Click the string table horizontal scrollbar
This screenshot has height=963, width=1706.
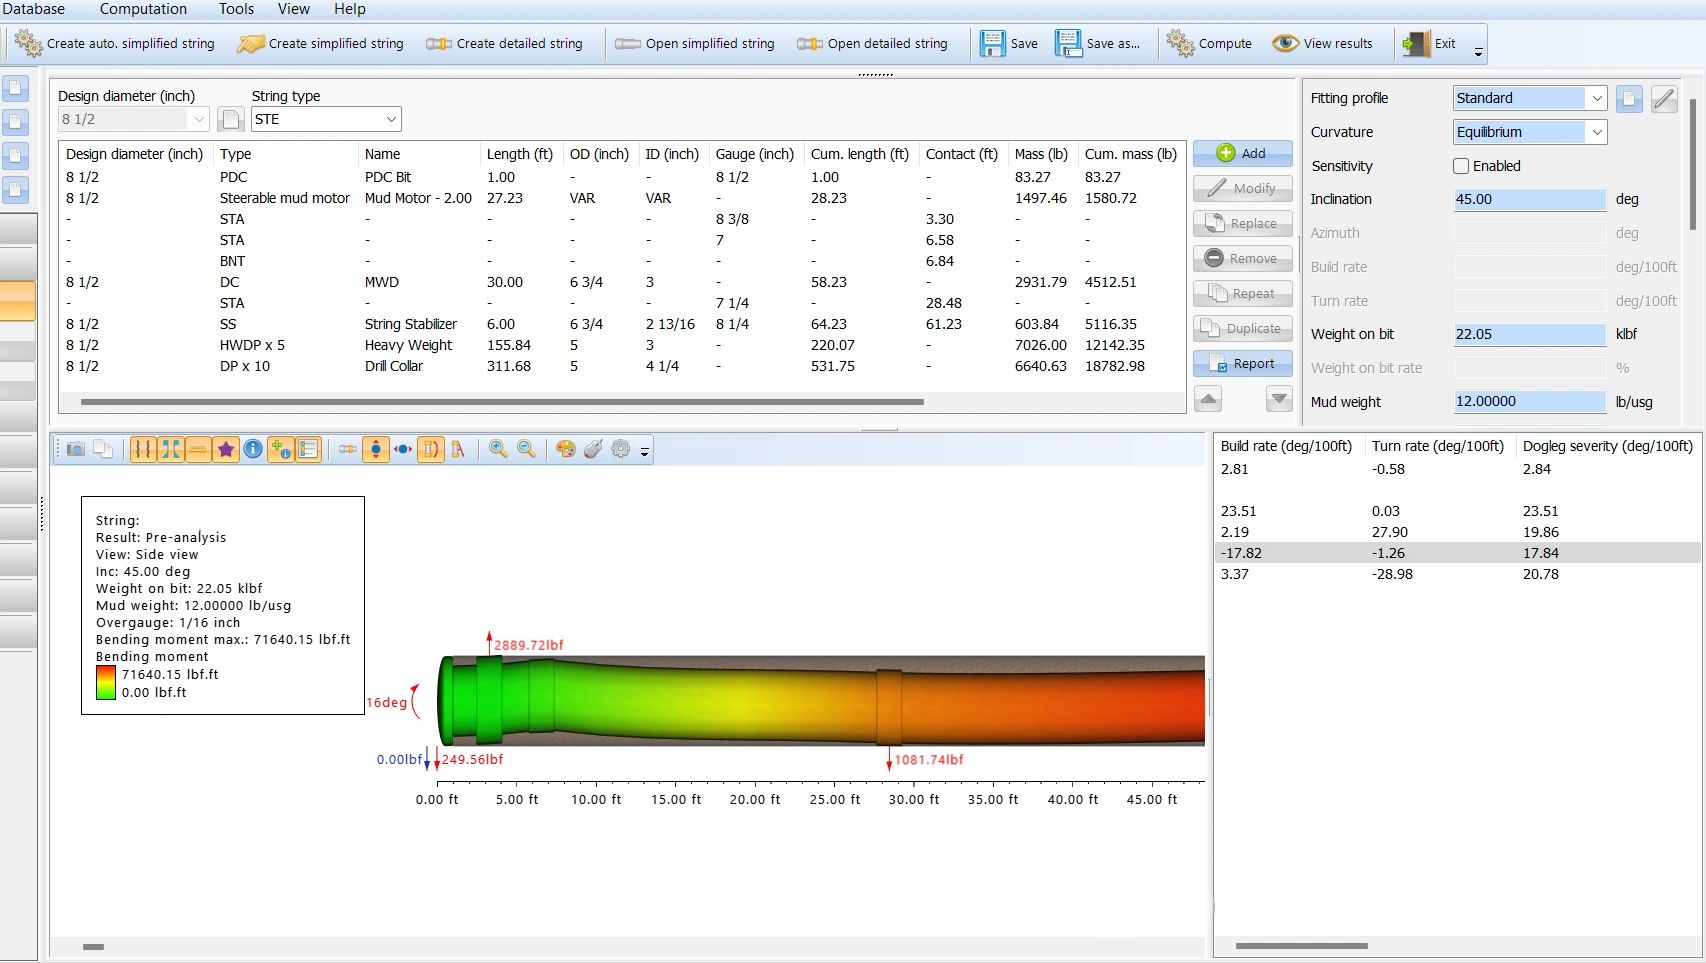[x=502, y=402]
